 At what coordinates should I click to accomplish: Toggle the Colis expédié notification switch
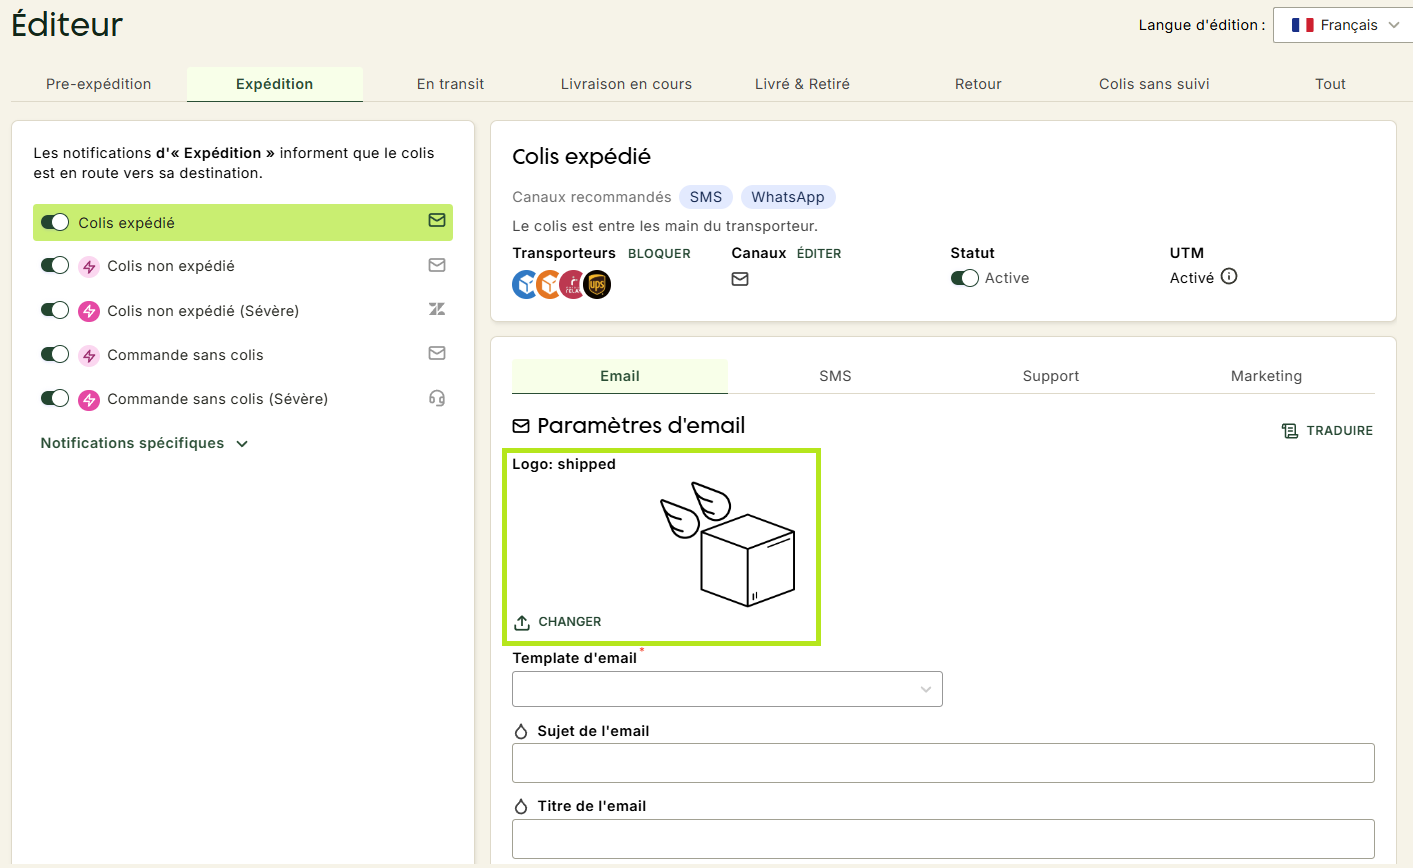55,222
